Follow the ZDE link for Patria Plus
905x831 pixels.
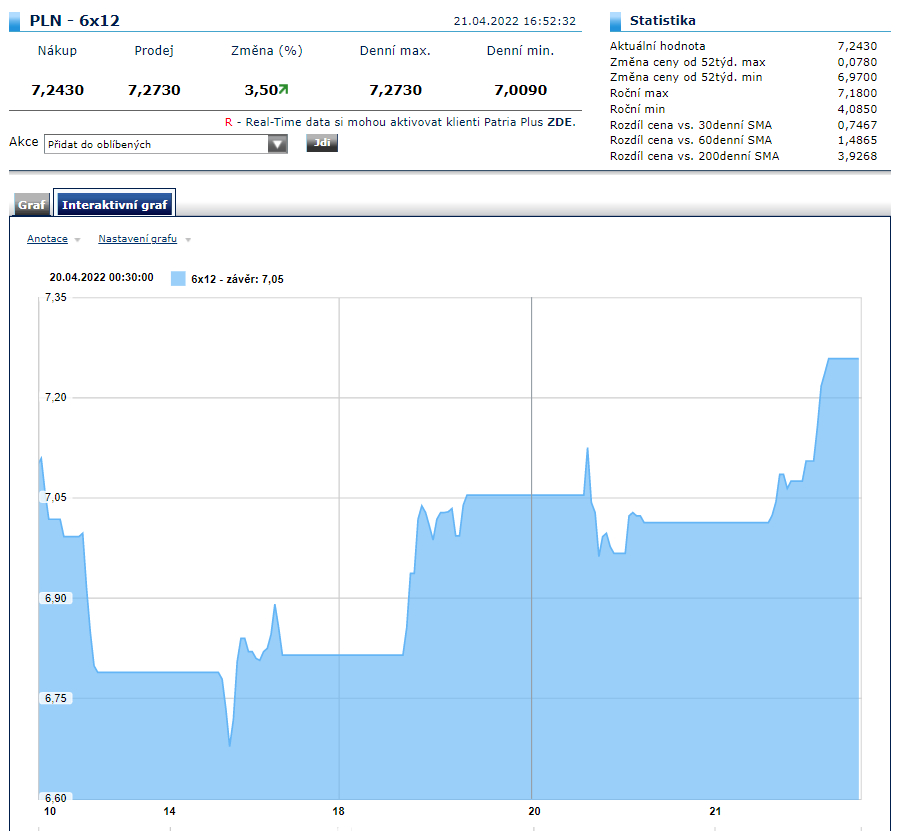point(561,122)
